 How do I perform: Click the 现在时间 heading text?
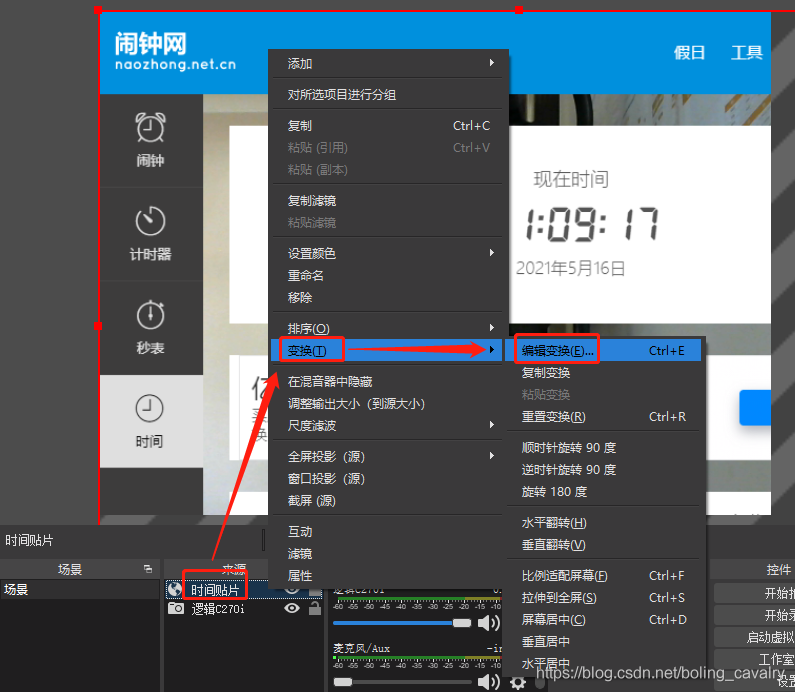(x=571, y=179)
